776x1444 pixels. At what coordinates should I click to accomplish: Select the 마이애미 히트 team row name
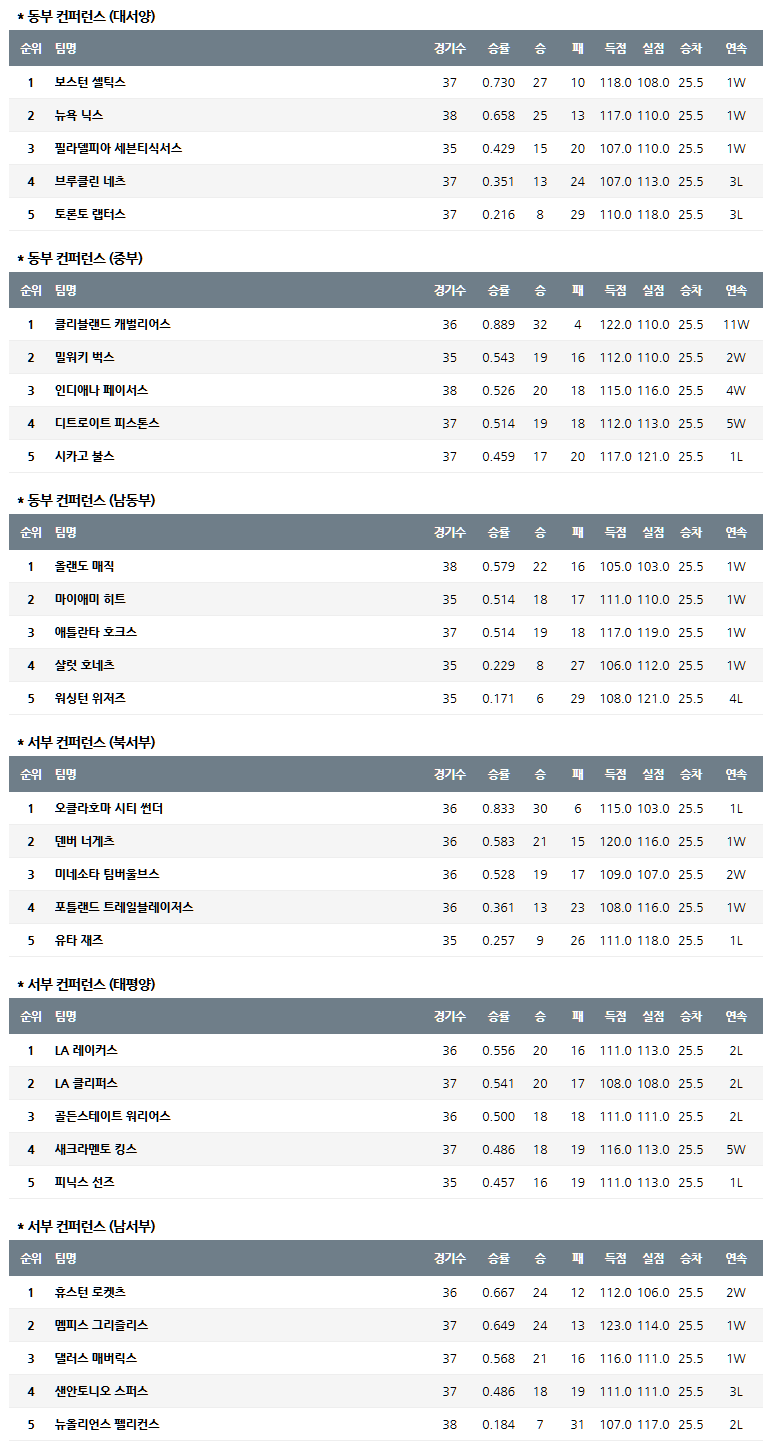90,599
